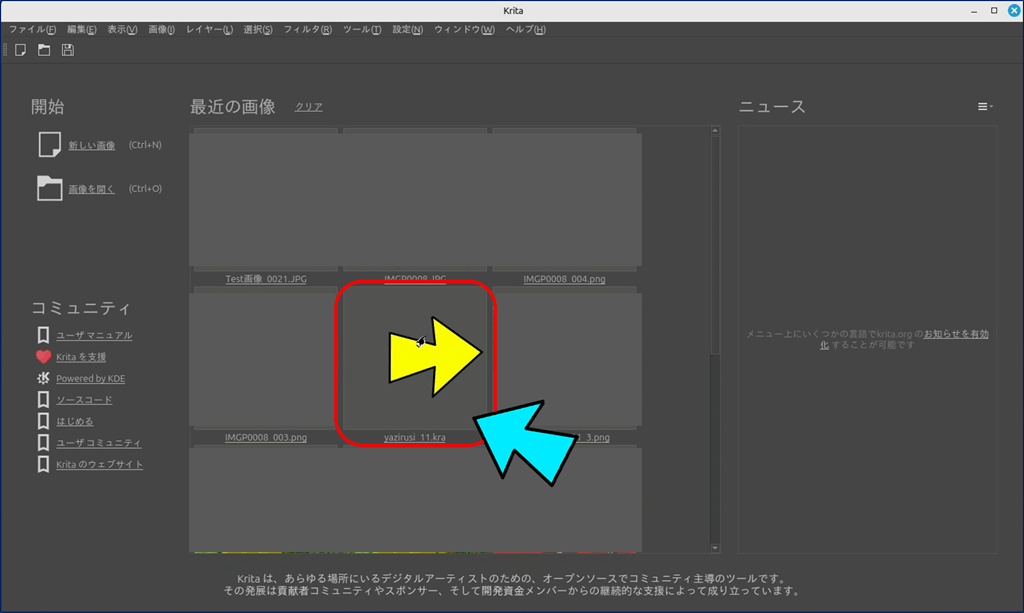Viewport: 1024px width, 613px height.
Task: Click the KDE gear icon
Action: pyautogui.click(x=43, y=378)
